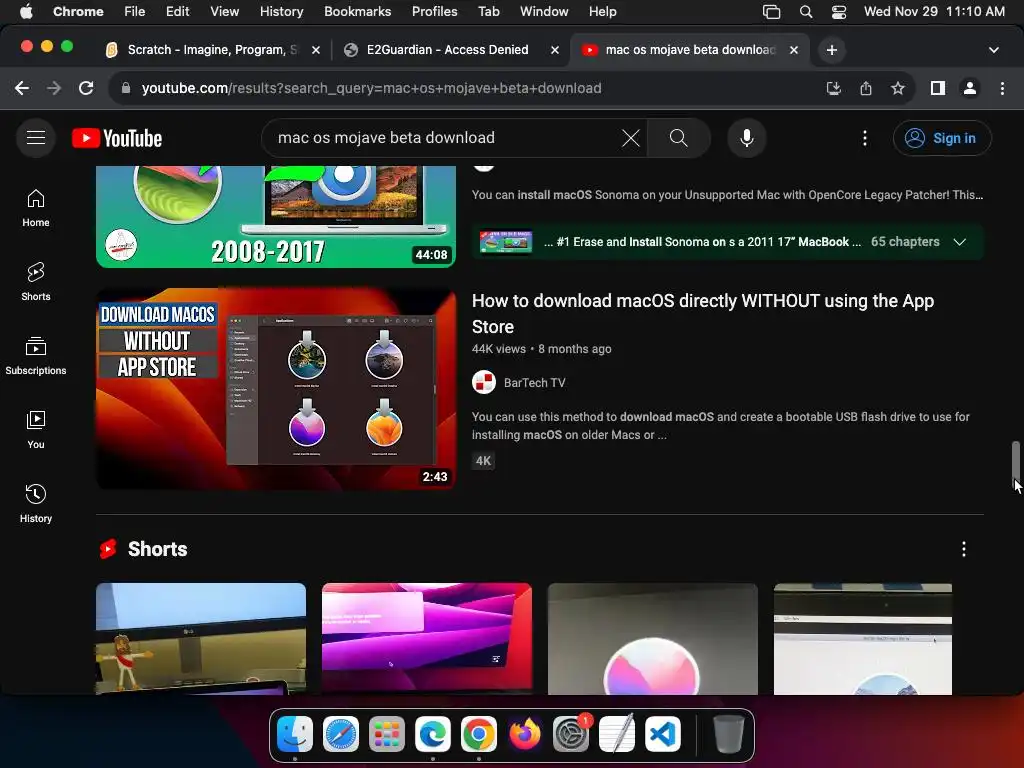The width and height of the screenshot is (1024, 768).
Task: Open Control Center in menu bar
Action: [839, 11]
